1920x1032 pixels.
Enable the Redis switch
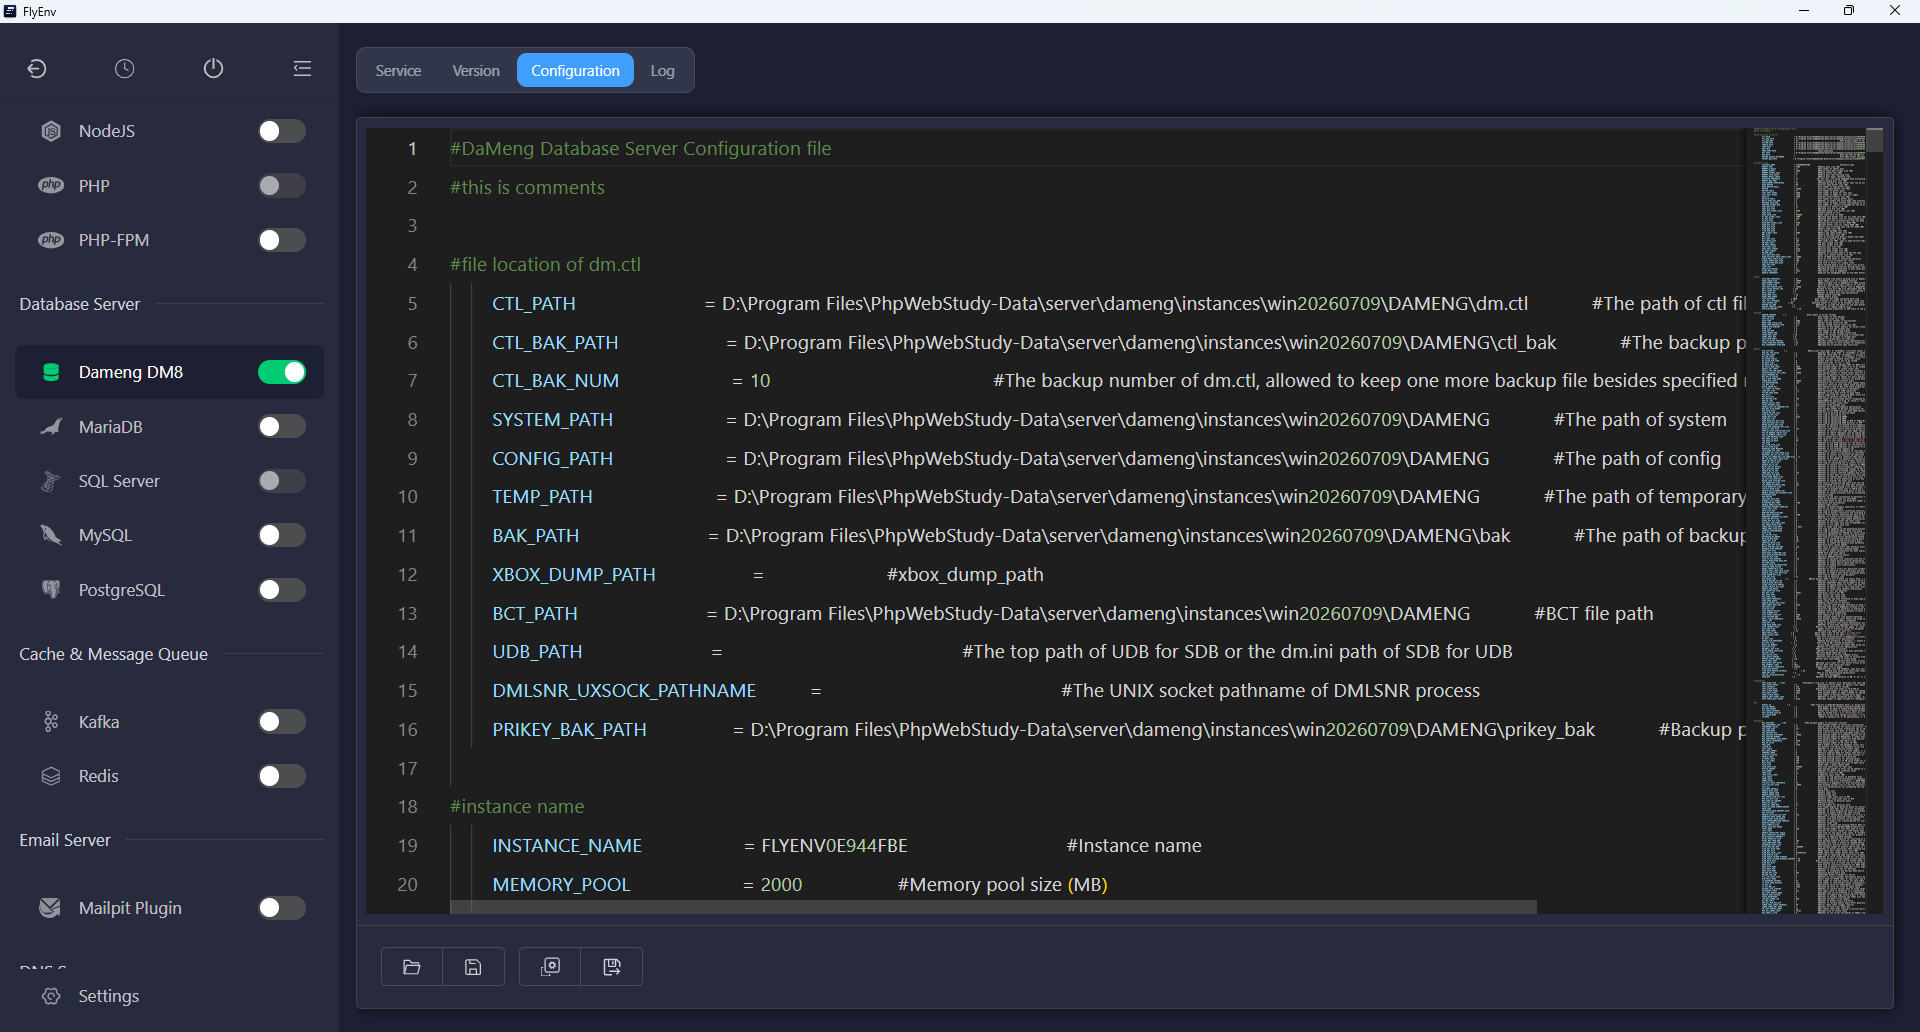281,776
